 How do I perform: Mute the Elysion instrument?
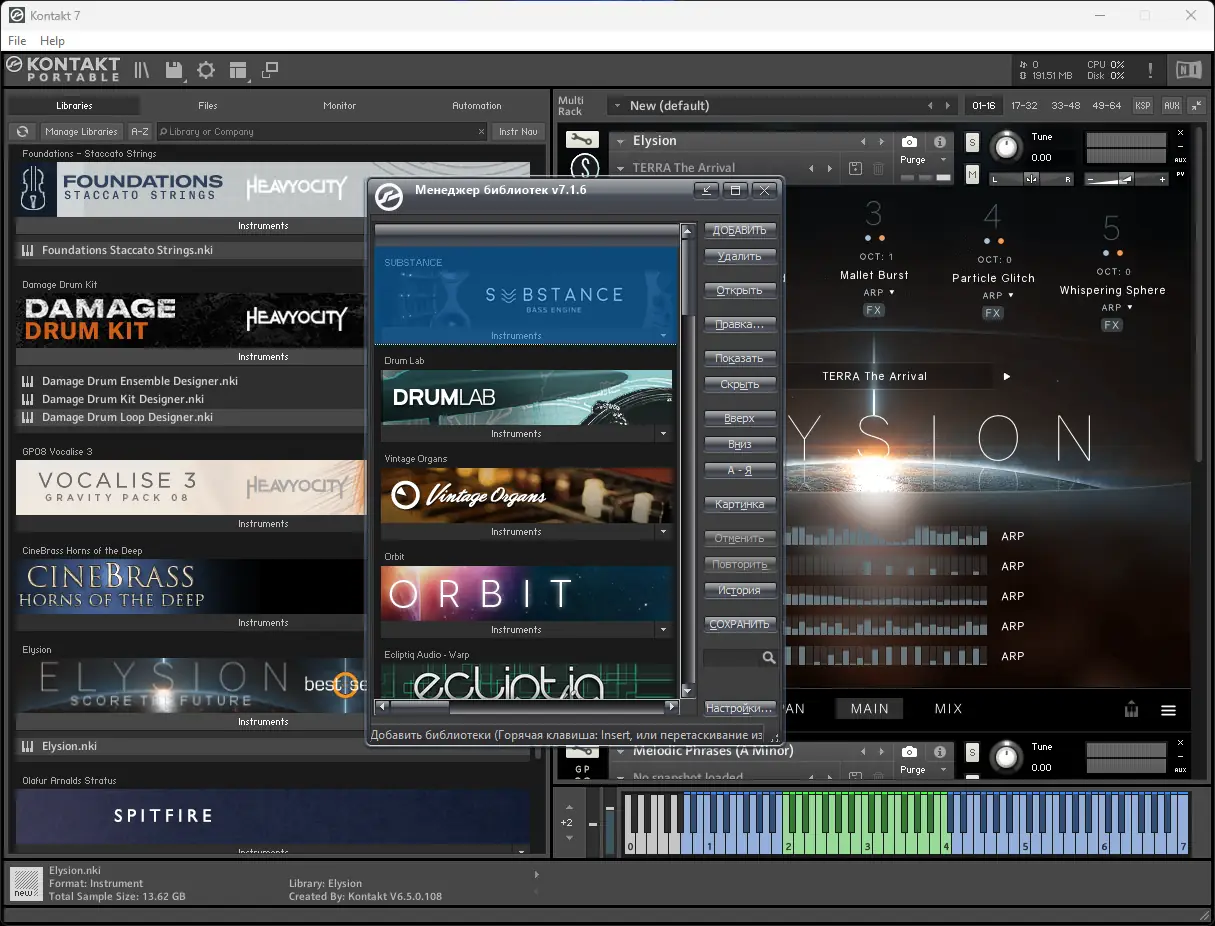click(972, 174)
